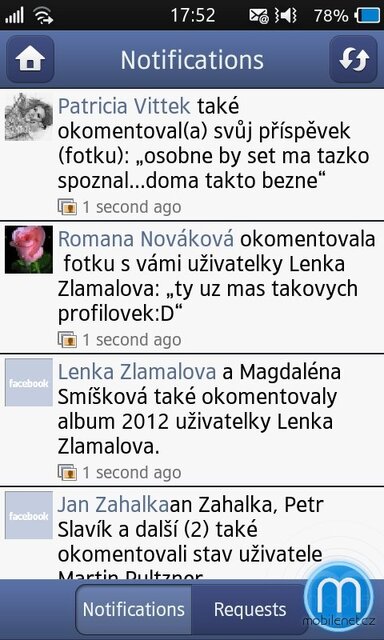This screenshot has height=640, width=384.
Task: Open Patricia Vittek's profile picture
Action: [x=29, y=117]
